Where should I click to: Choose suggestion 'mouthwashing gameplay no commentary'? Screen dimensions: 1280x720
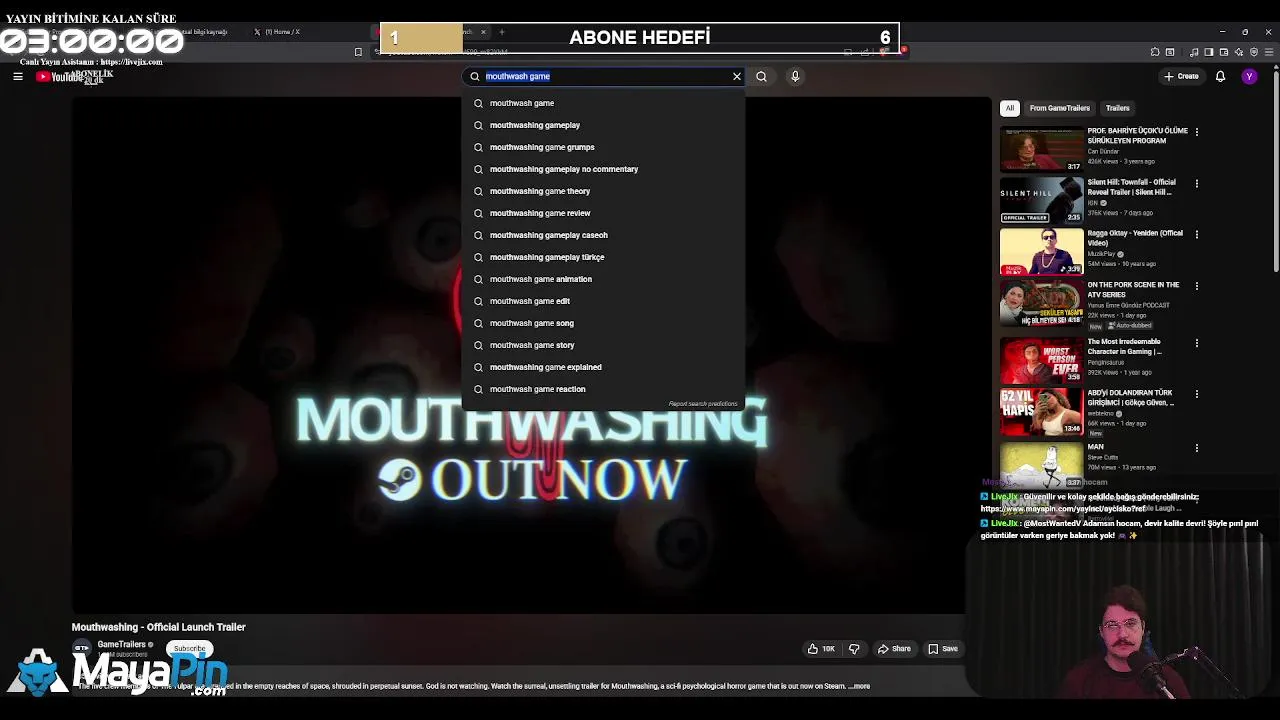coord(603,169)
